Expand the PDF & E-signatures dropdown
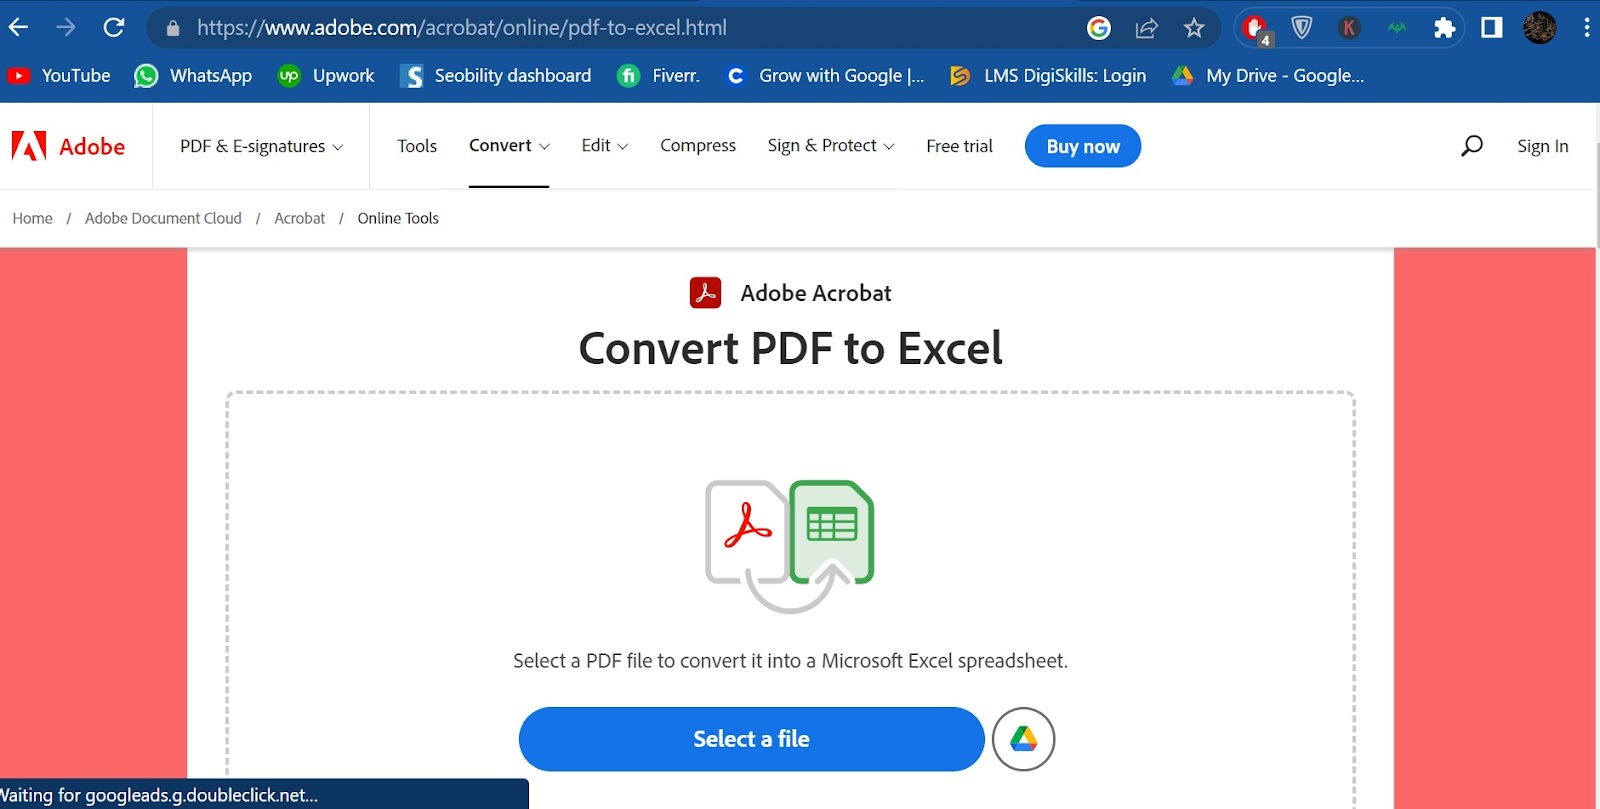1600x809 pixels. (x=262, y=146)
